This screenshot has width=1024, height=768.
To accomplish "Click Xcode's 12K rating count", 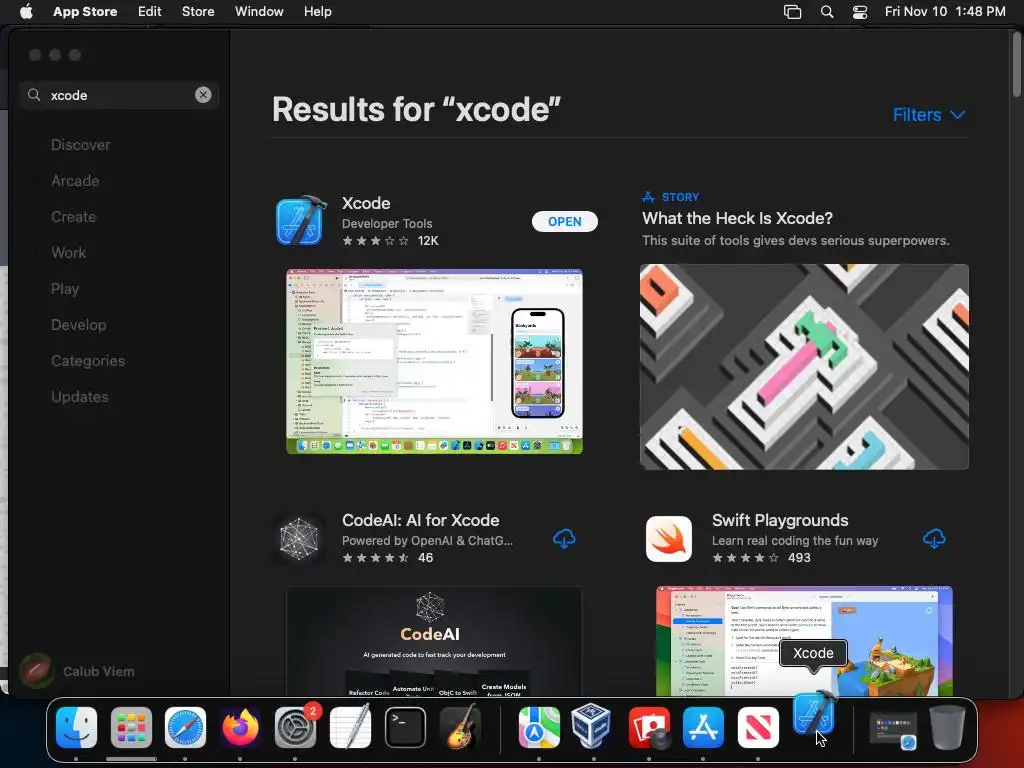I will (428, 240).
